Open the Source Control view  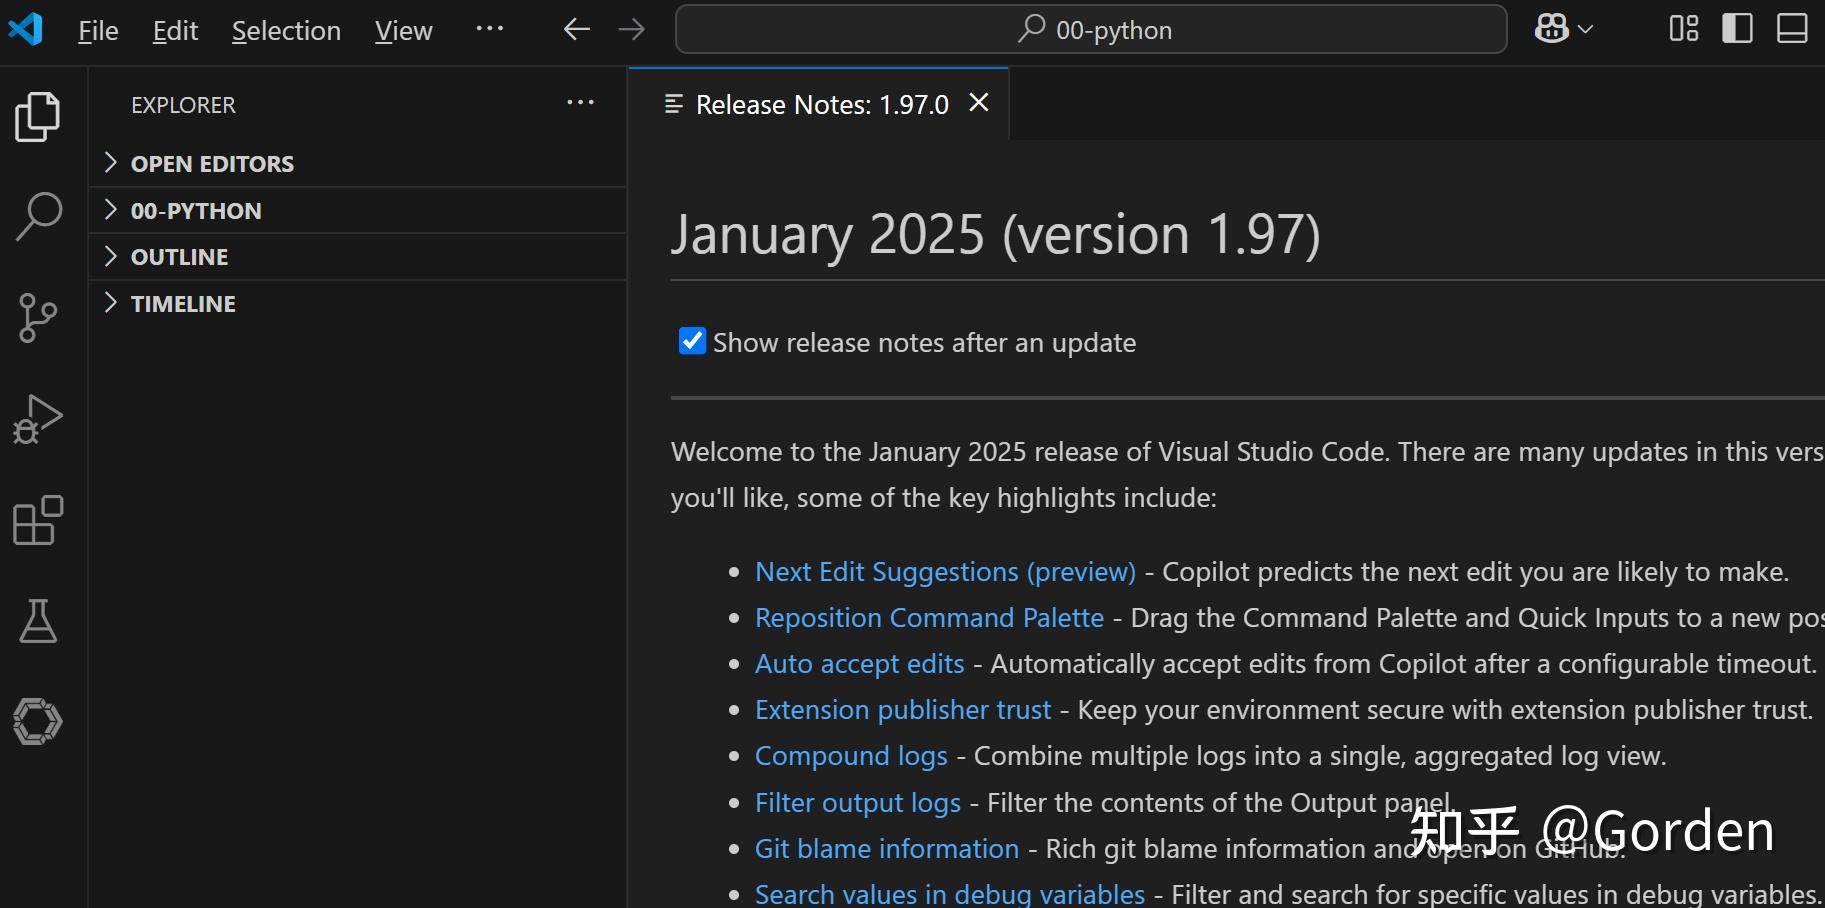pyautogui.click(x=38, y=318)
